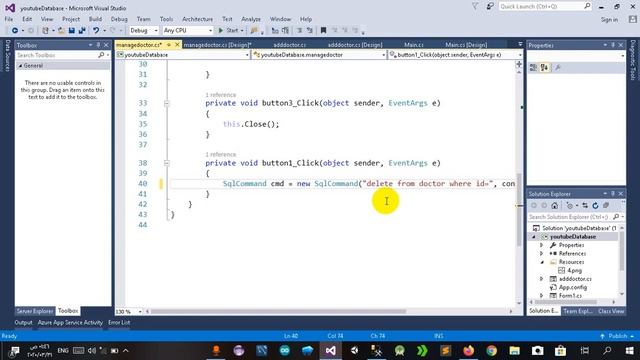The height and width of the screenshot is (360, 640).
Task: Click the Sign in link
Action: (609, 20)
